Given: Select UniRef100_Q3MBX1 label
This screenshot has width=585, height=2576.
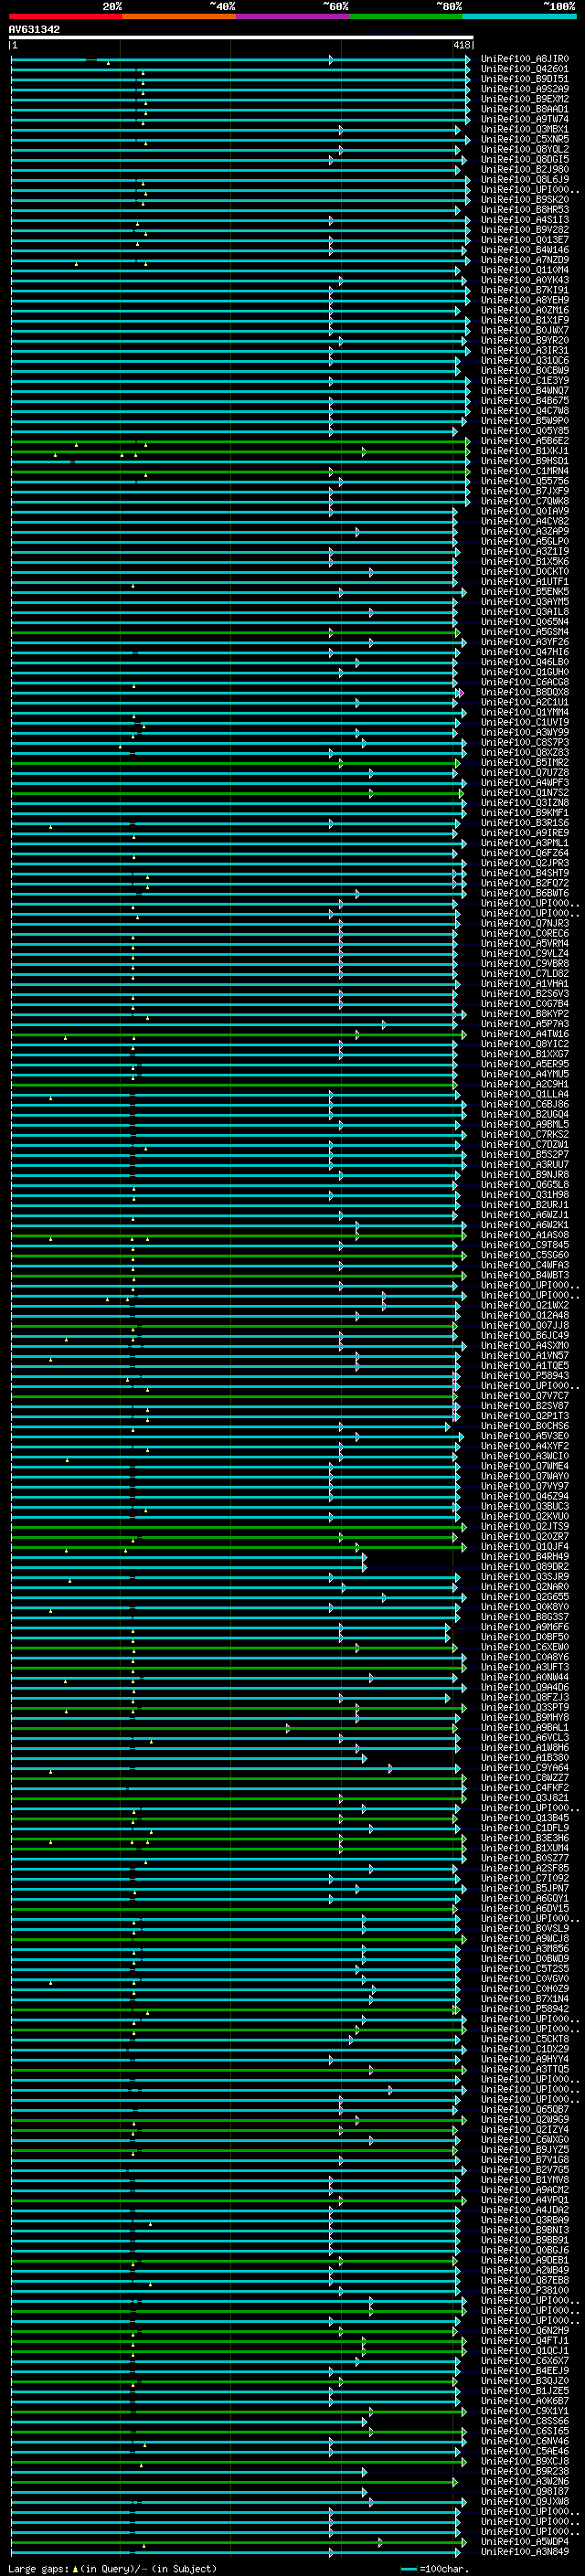Looking at the screenshot, I should coord(525,129).
